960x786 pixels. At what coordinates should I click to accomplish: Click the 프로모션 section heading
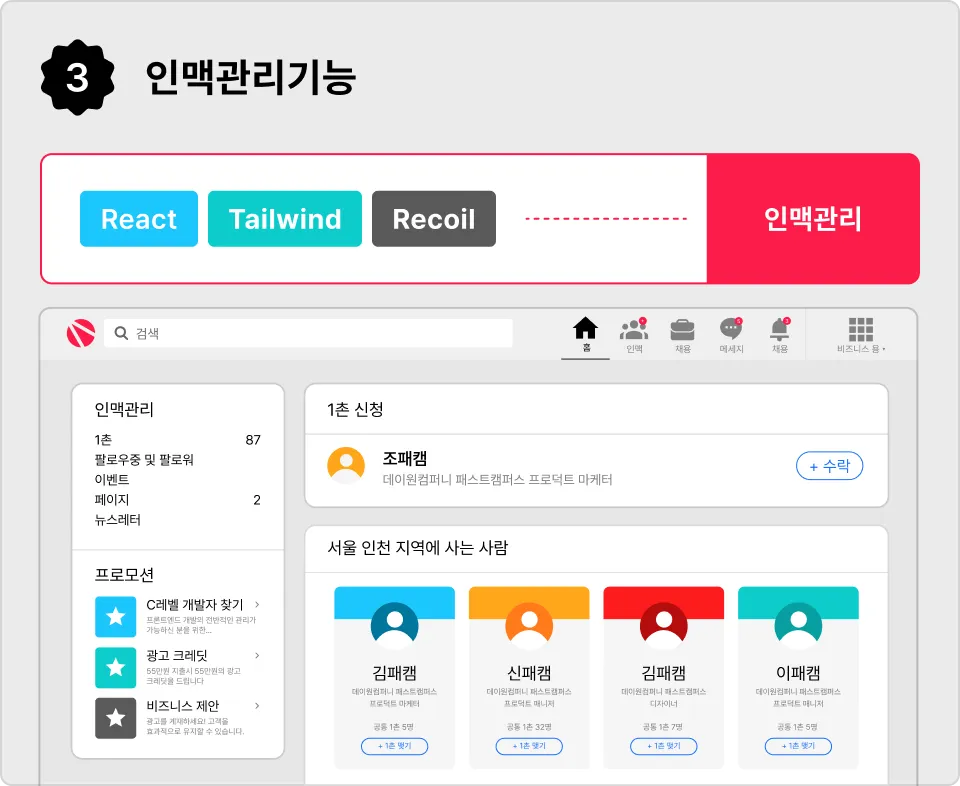[x=124, y=574]
